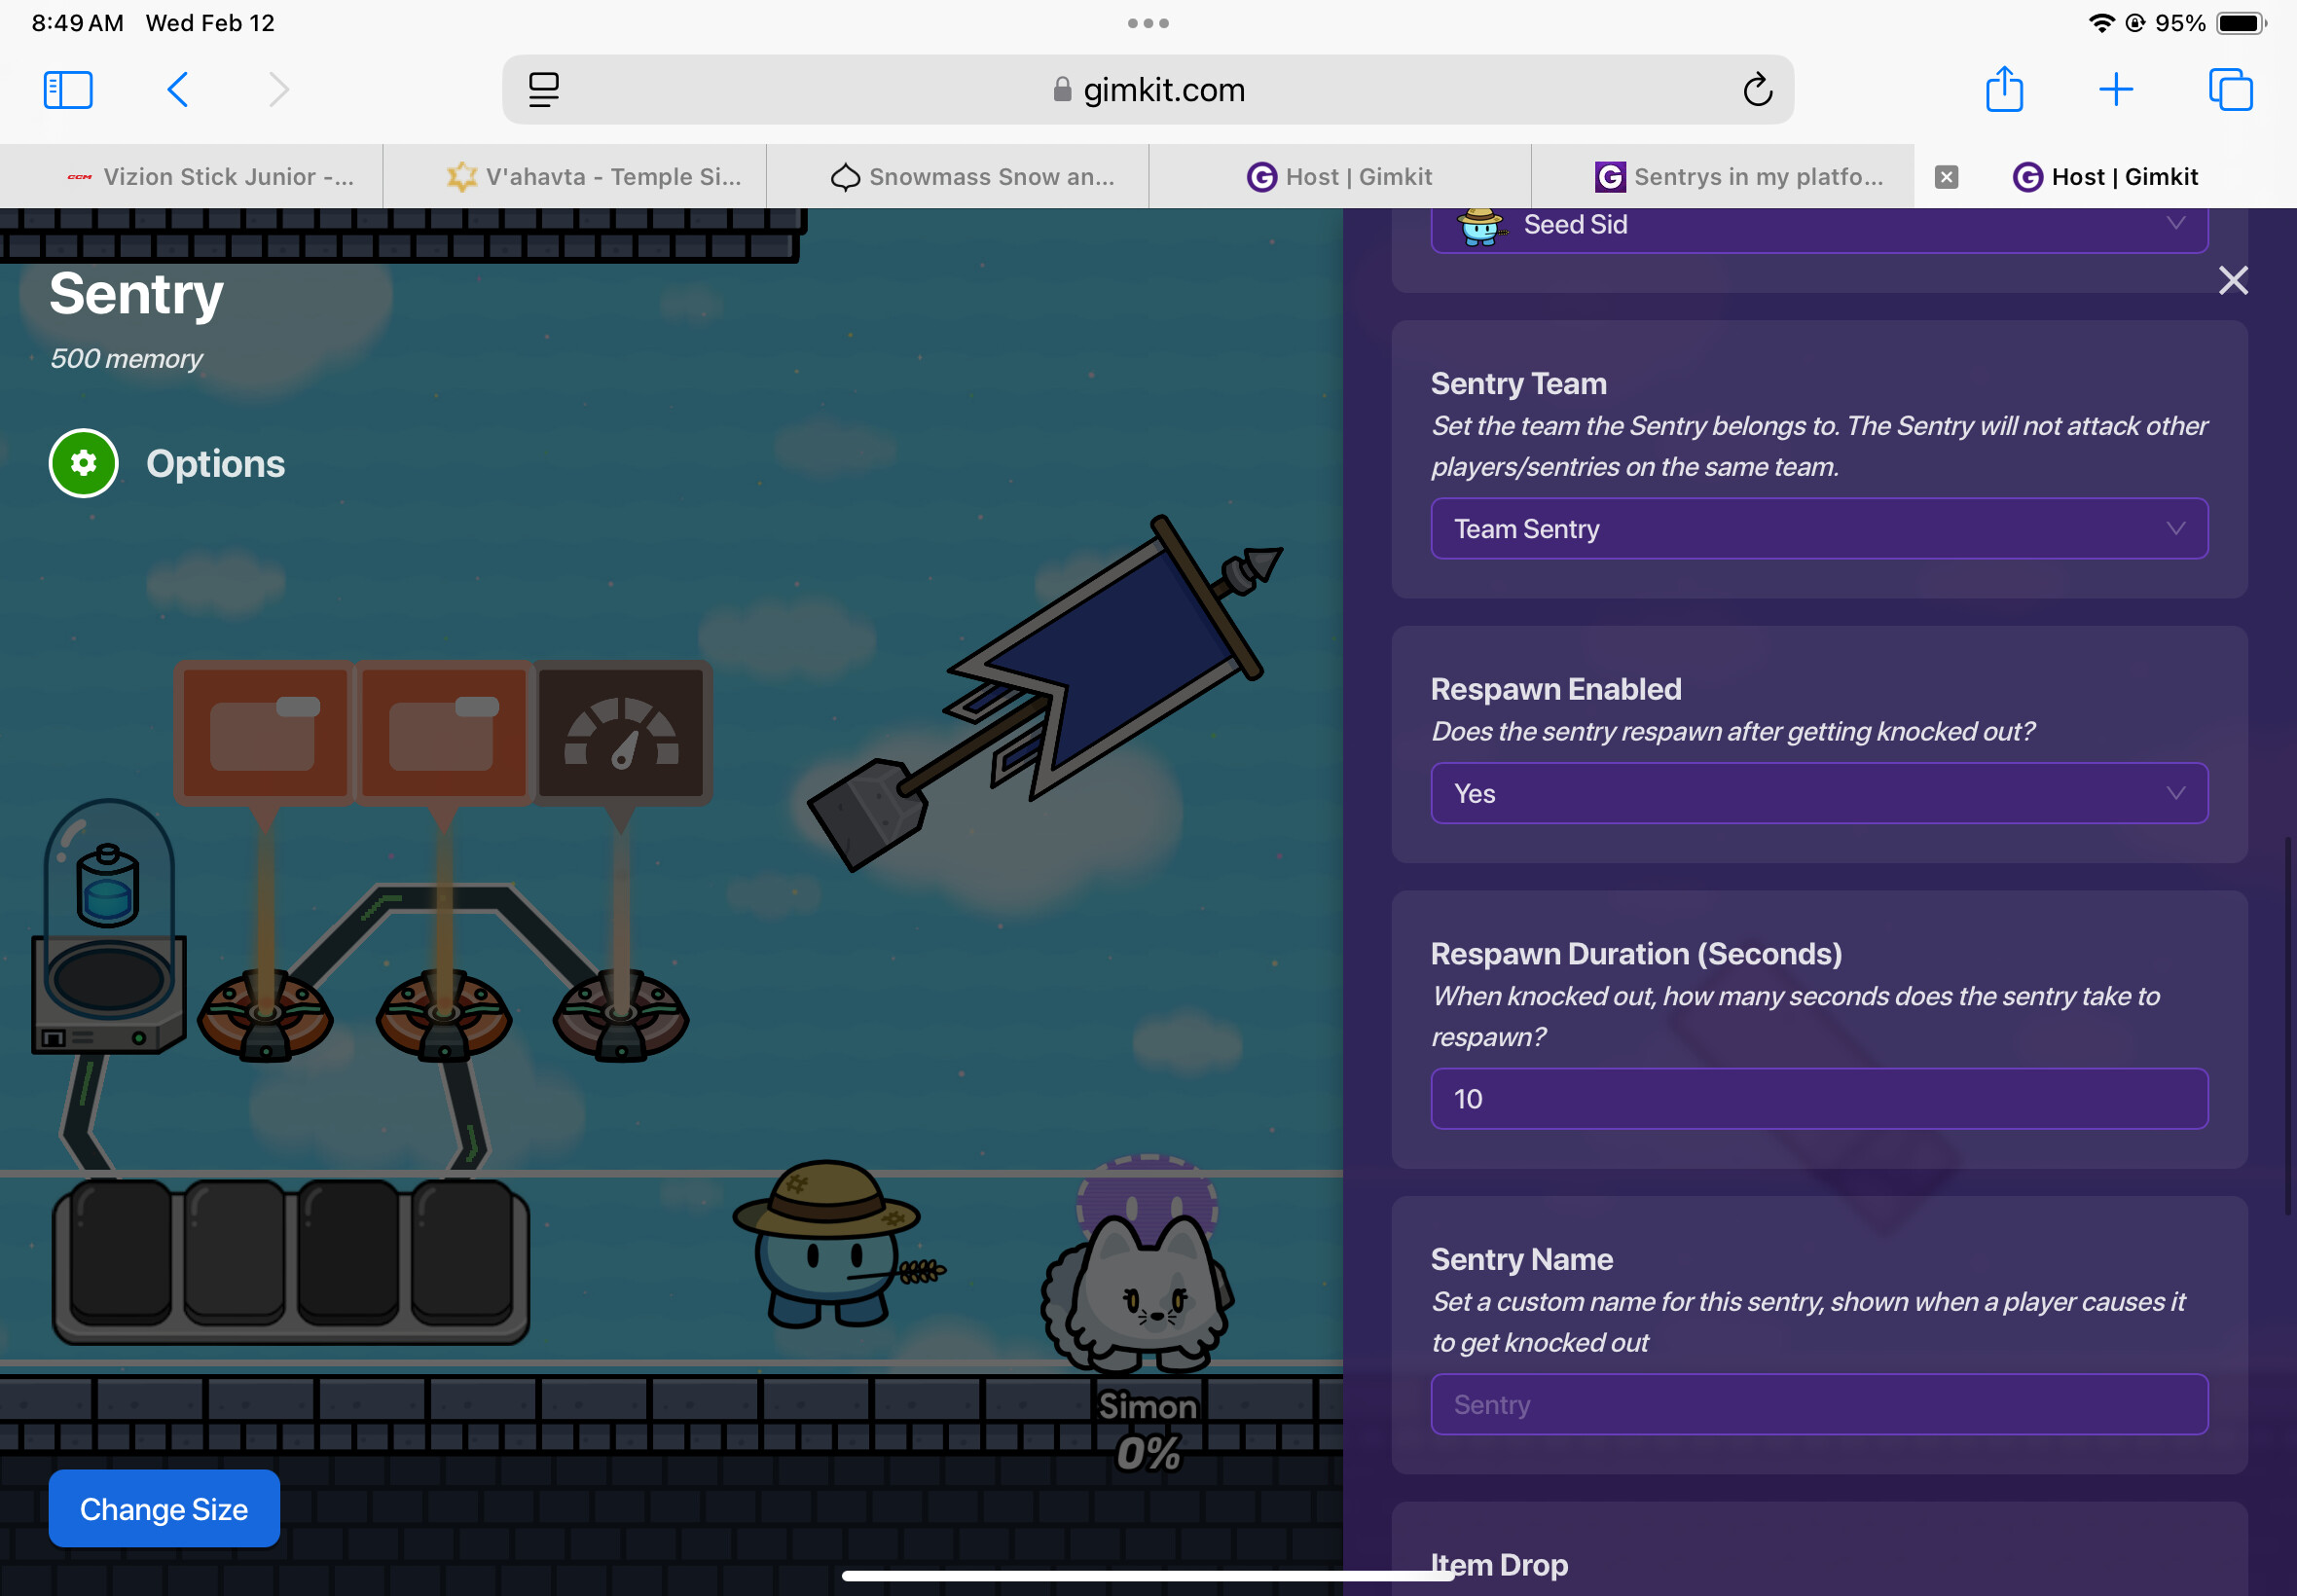The image size is (2297, 1596).
Task: Open the V'ahavta Temple tab
Action: click(574, 176)
